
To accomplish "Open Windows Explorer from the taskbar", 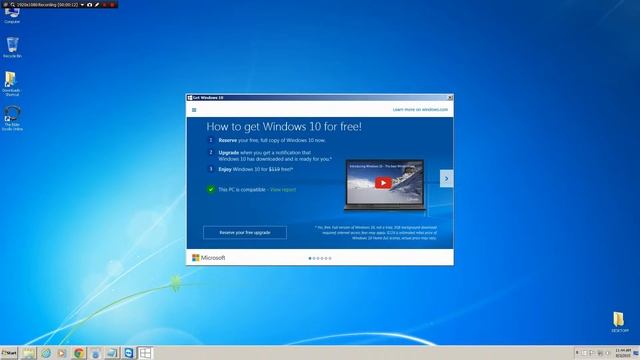I will 29,353.
